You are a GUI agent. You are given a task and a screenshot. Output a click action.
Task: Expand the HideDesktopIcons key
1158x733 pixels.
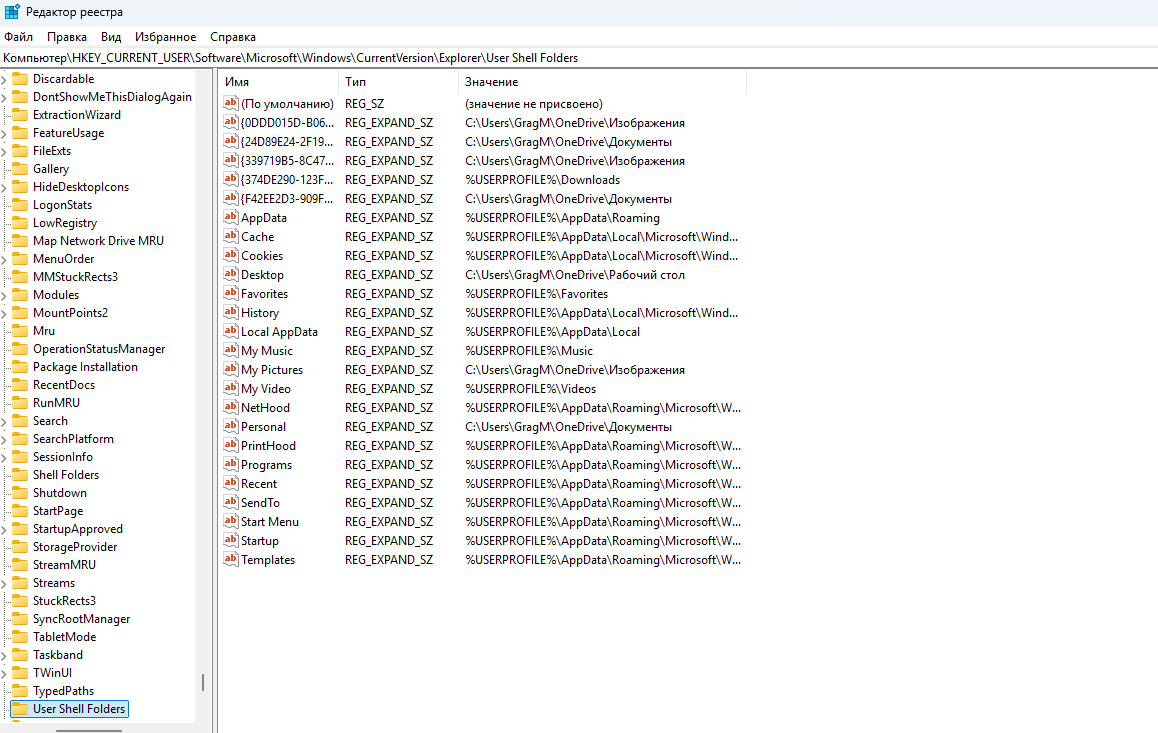pos(4,187)
